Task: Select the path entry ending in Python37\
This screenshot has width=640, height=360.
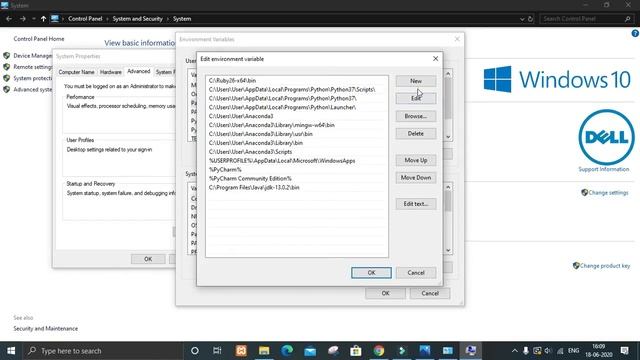Action: pyautogui.click(x=297, y=98)
